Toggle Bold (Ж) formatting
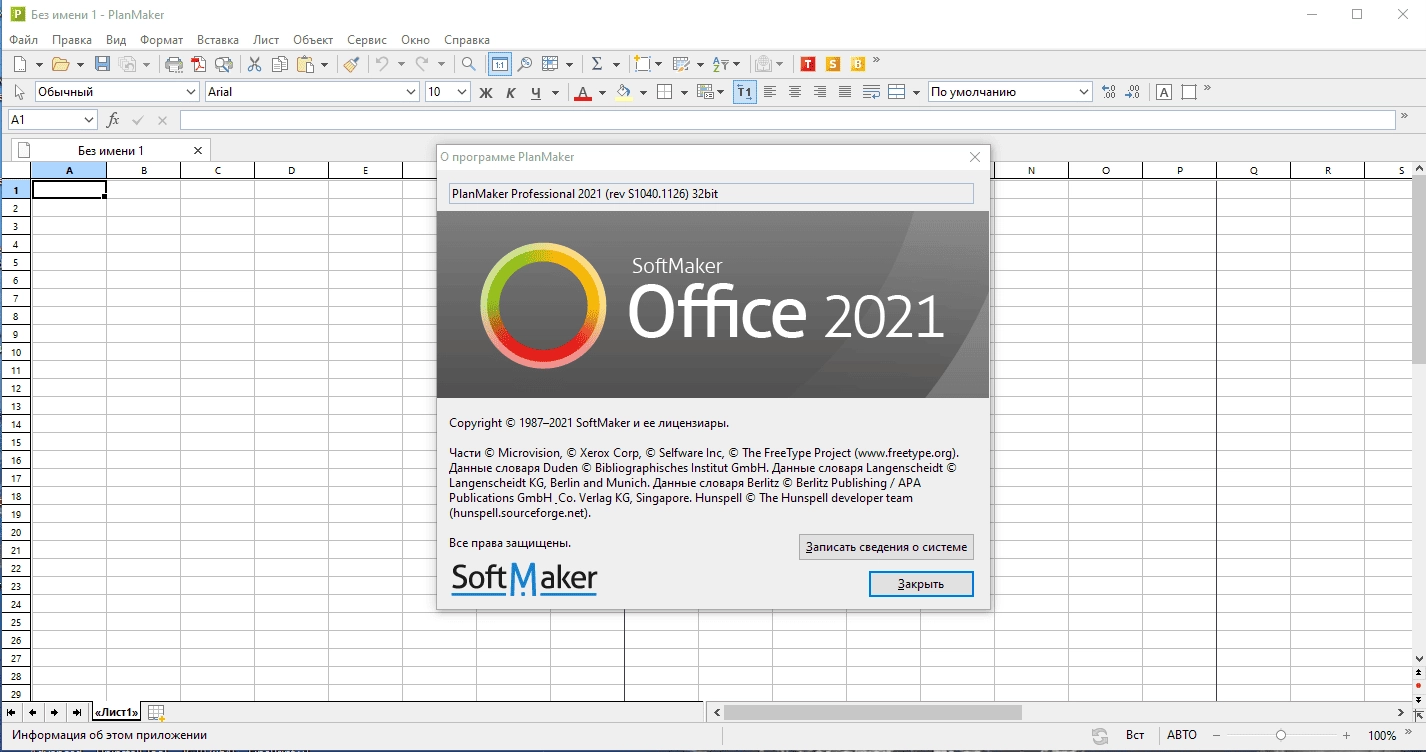 click(x=486, y=92)
